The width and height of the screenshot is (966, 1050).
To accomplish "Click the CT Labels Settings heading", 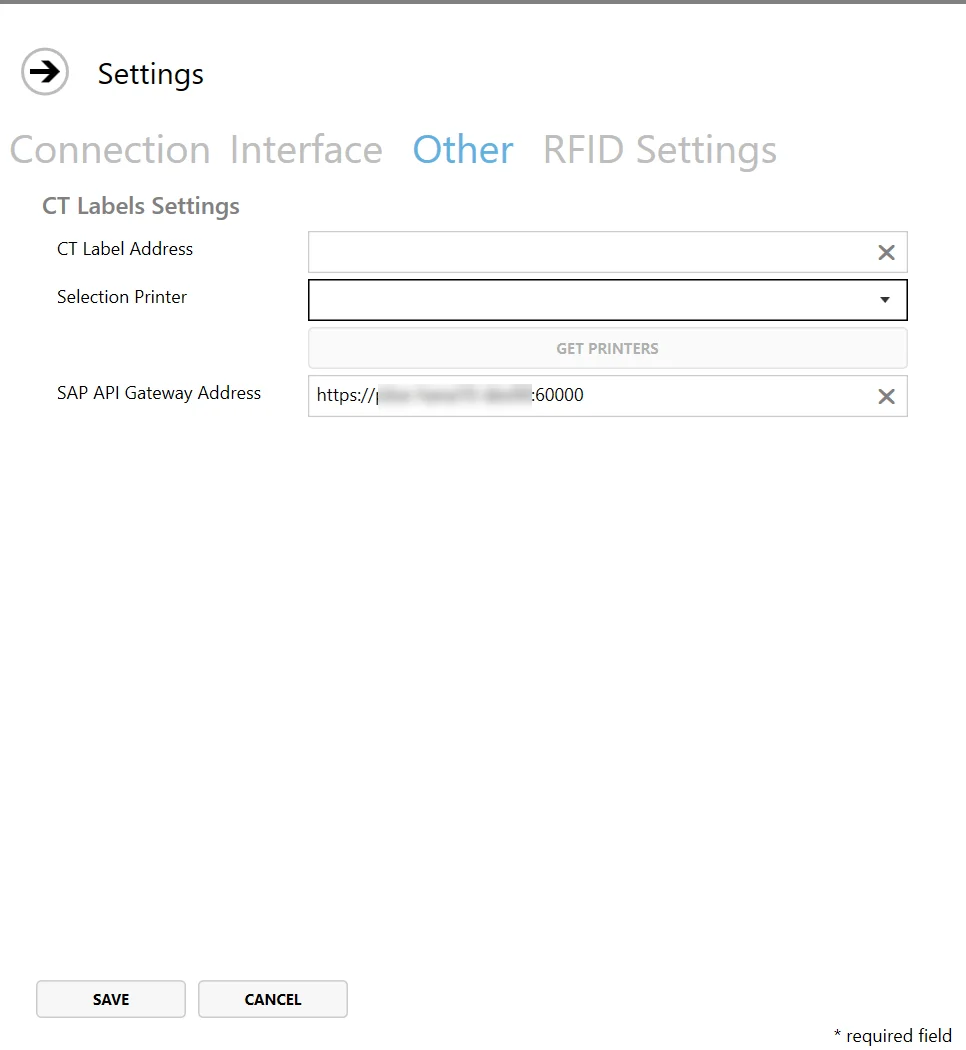I will 140,206.
